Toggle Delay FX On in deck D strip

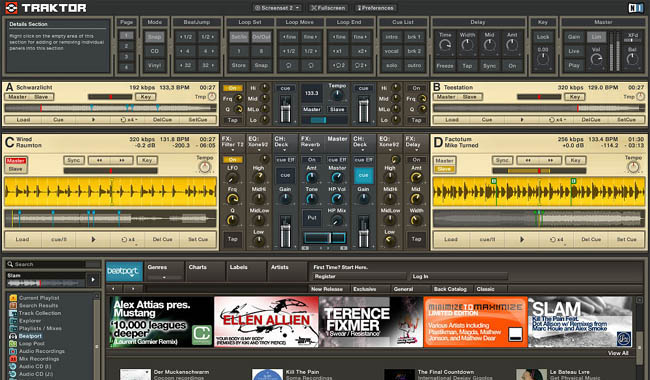tap(416, 160)
